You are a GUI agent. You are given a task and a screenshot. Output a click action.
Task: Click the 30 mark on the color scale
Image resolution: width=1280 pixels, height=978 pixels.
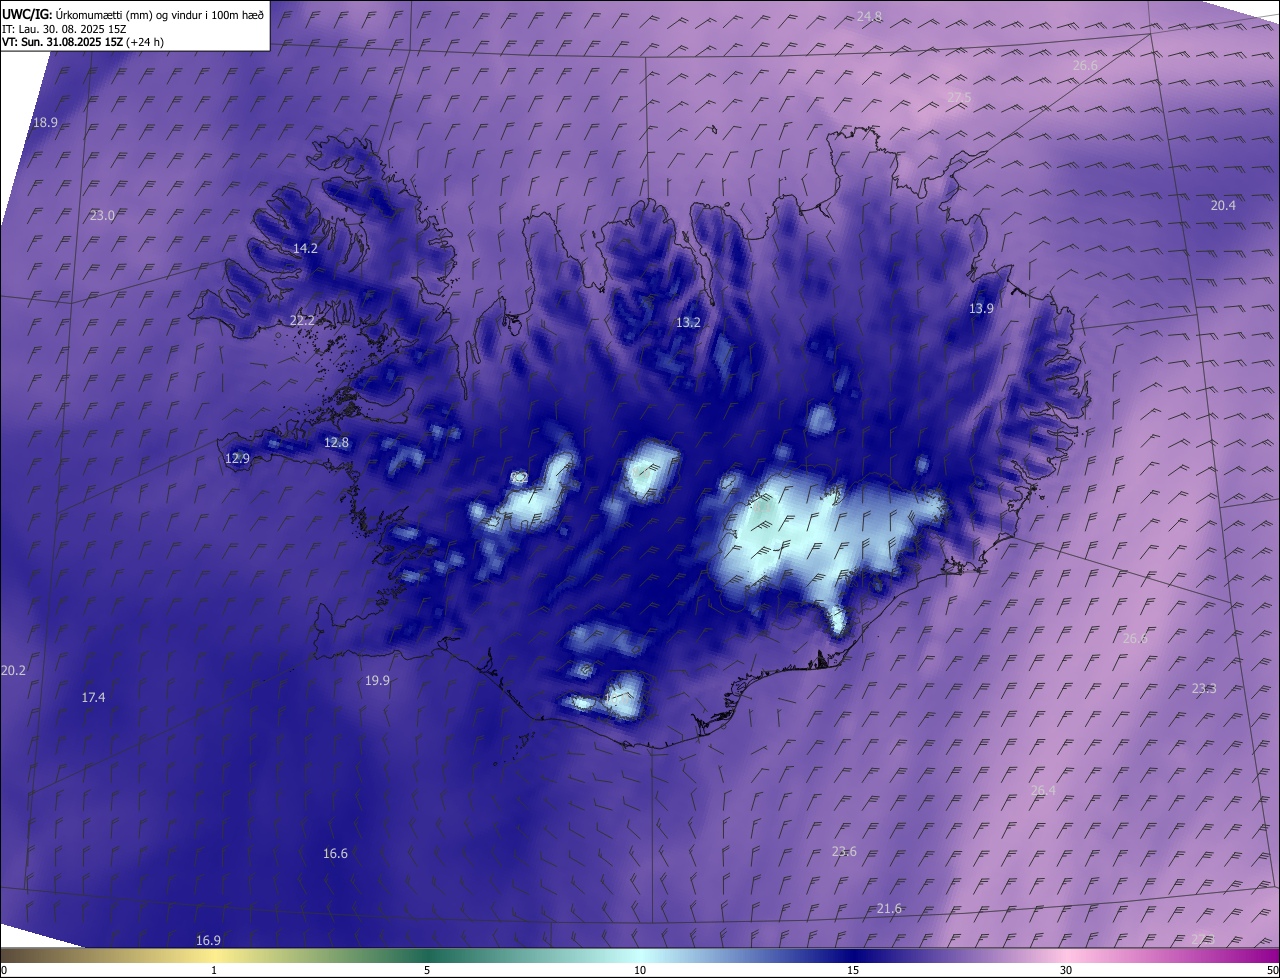click(1066, 970)
